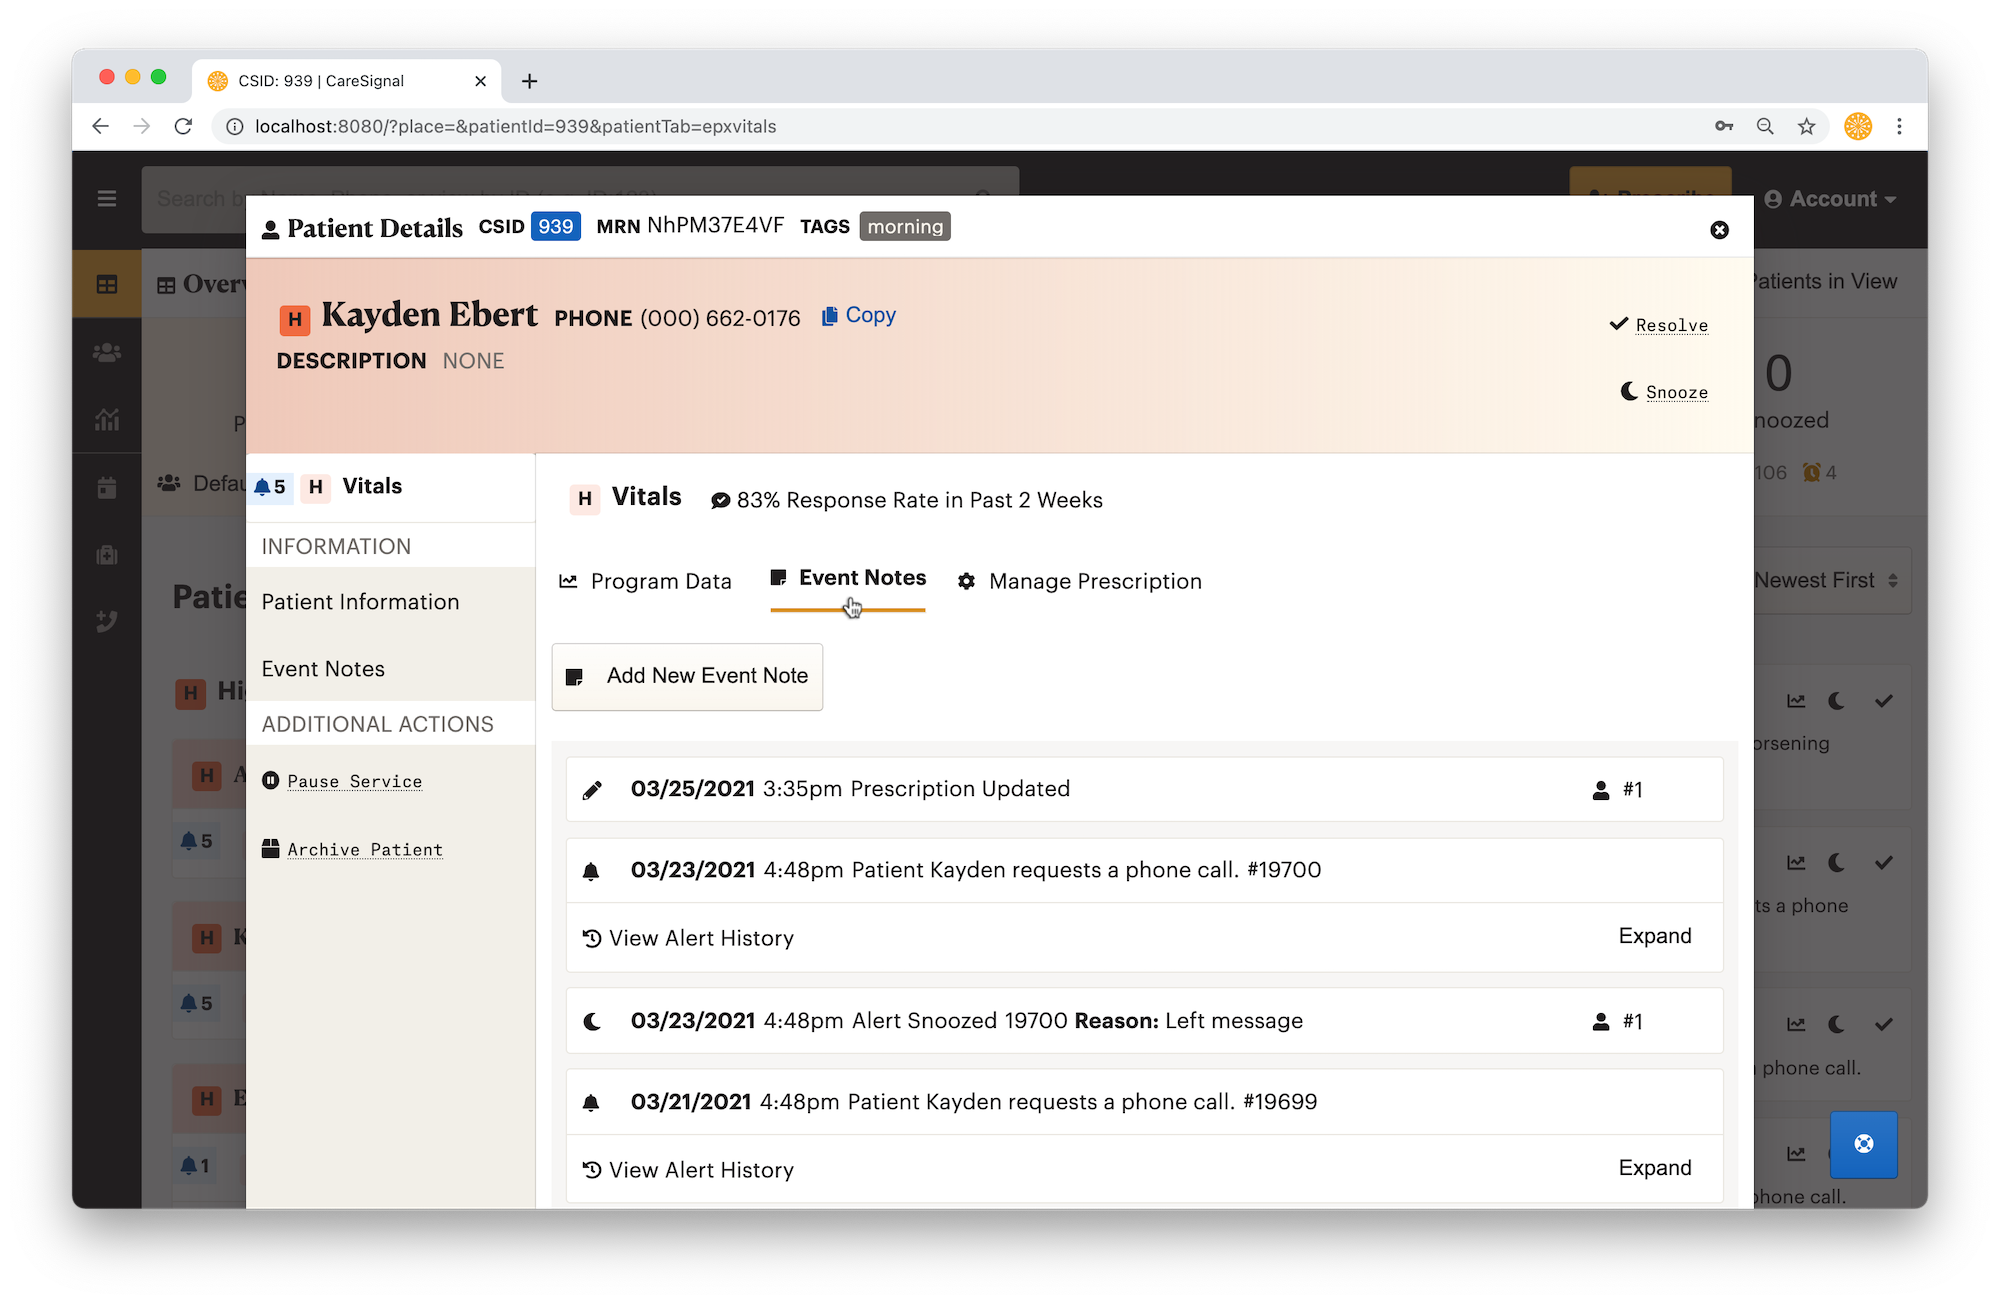Resolve the patient alert
The width and height of the screenshot is (2000, 1304).
coord(1659,325)
